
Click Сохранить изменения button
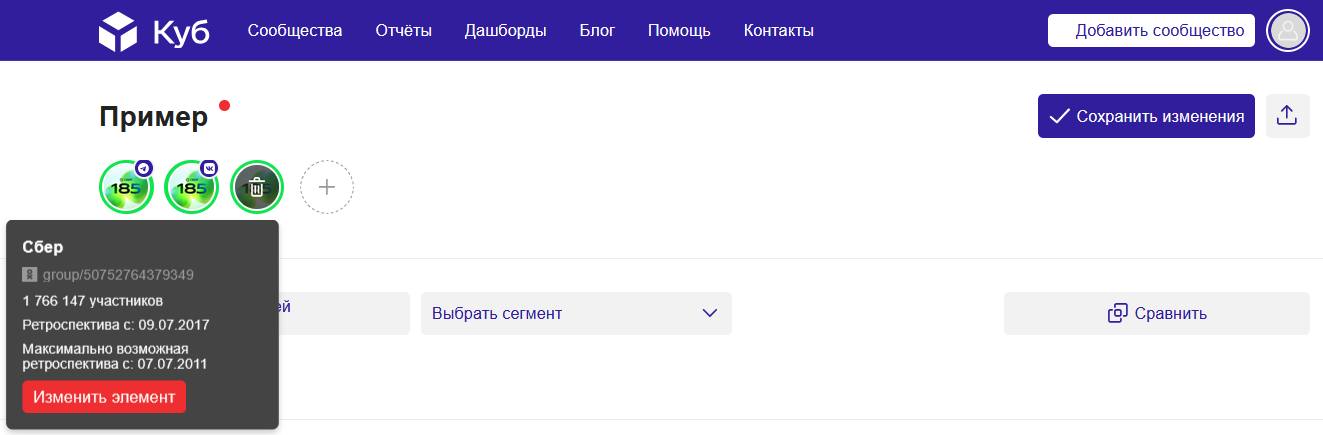1146,116
